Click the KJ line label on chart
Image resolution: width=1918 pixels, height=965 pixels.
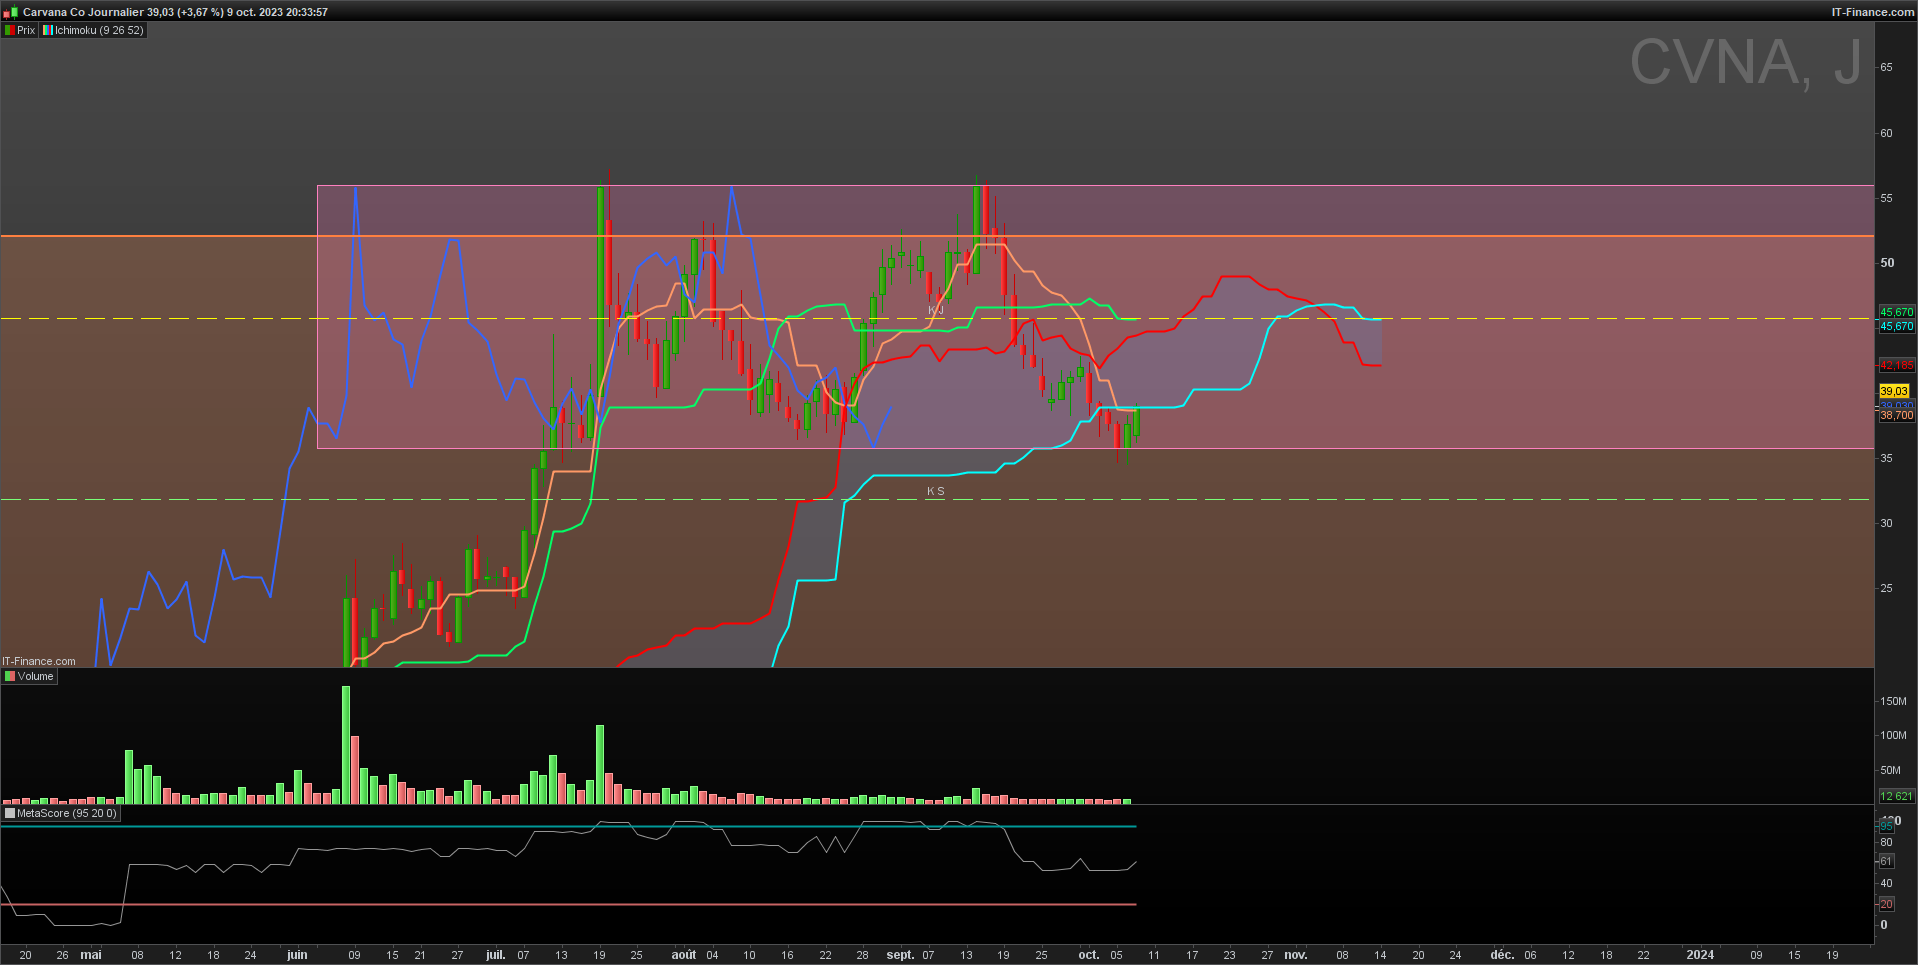[935, 311]
